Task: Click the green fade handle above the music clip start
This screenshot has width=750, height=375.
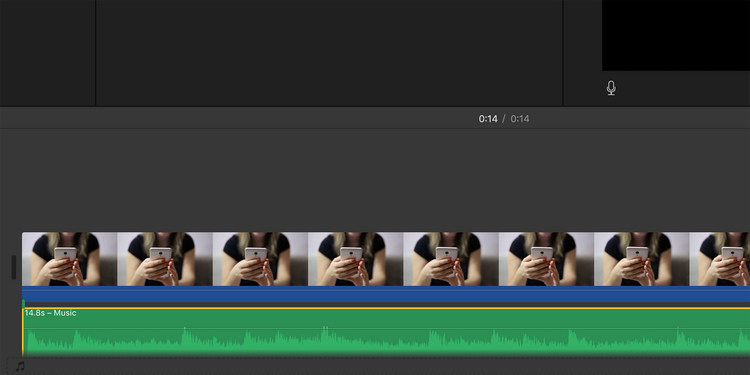Action: tap(23, 303)
